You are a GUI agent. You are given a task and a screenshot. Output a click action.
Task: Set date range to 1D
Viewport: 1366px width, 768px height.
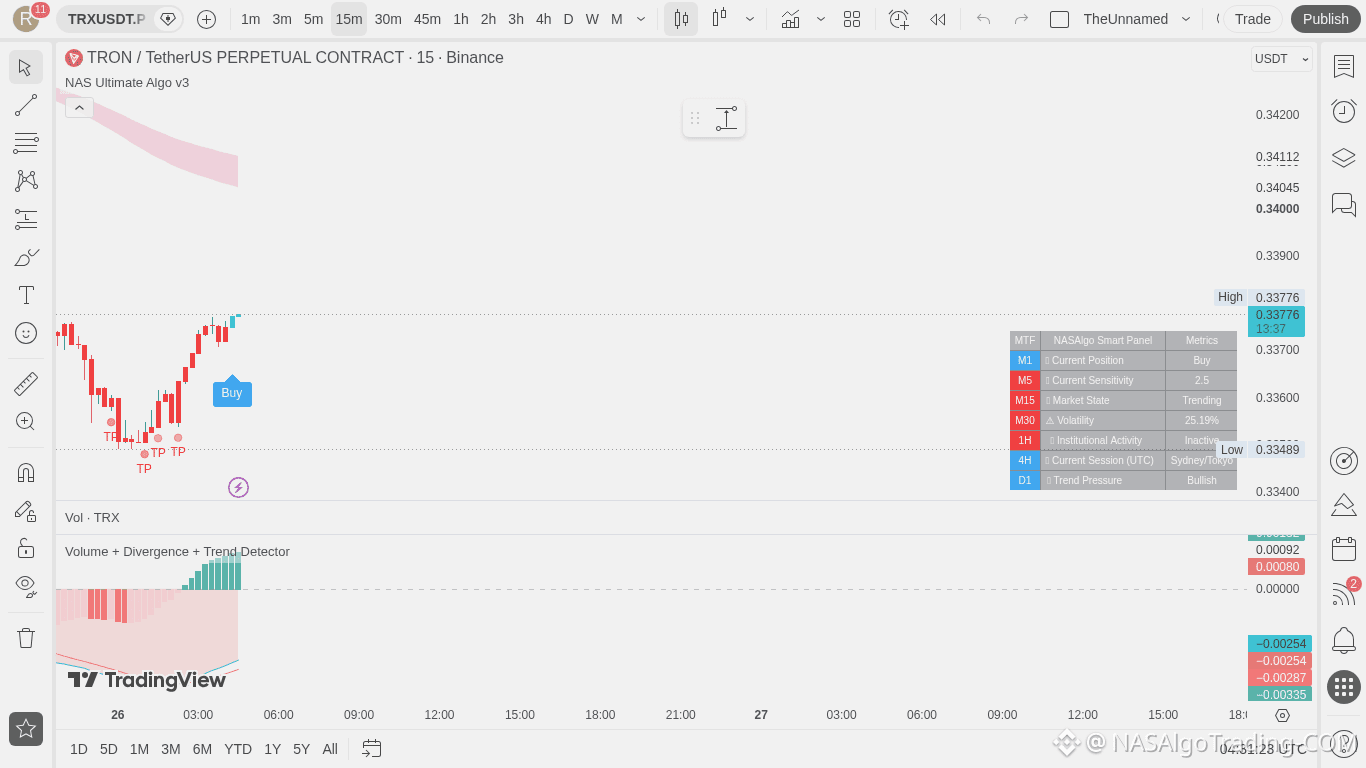coord(79,749)
